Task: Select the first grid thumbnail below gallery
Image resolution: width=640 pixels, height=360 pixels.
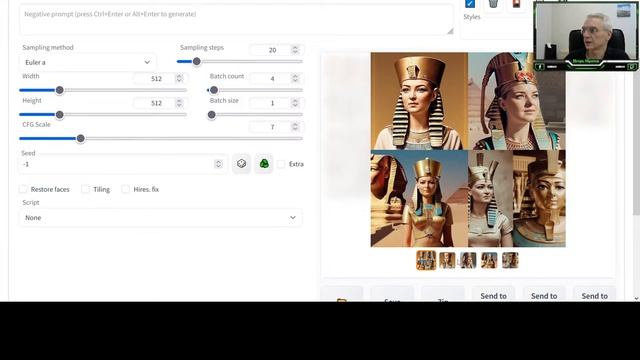Action: (x=426, y=260)
